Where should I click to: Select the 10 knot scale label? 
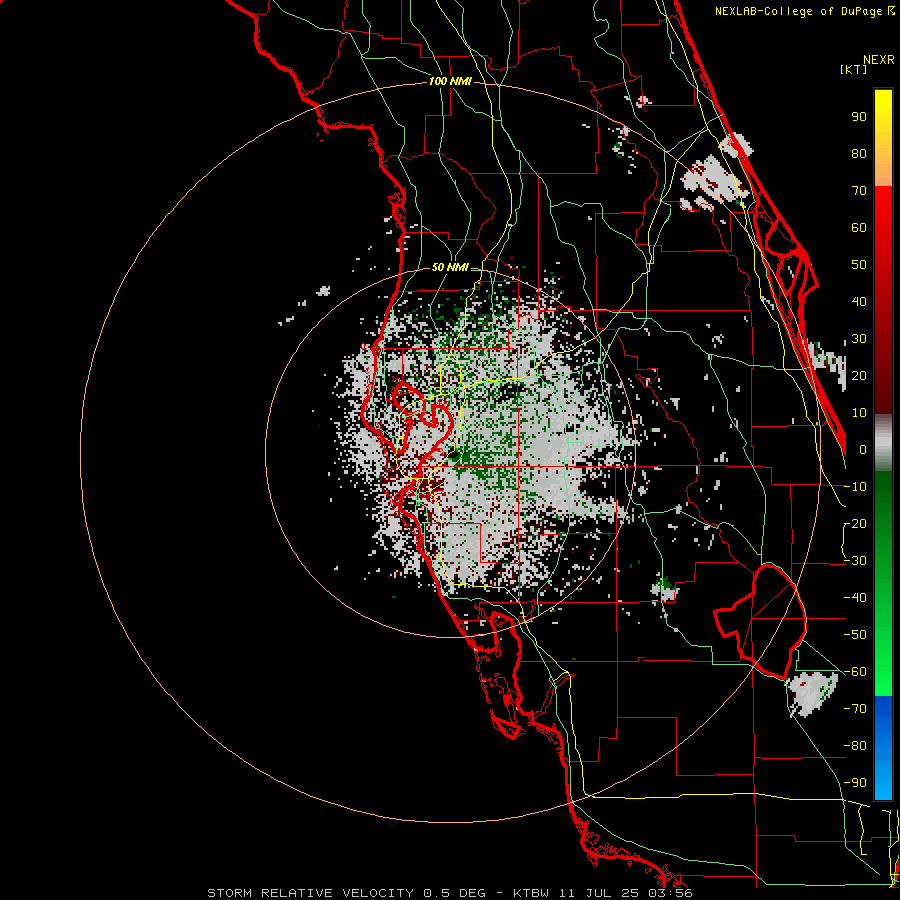(859, 413)
